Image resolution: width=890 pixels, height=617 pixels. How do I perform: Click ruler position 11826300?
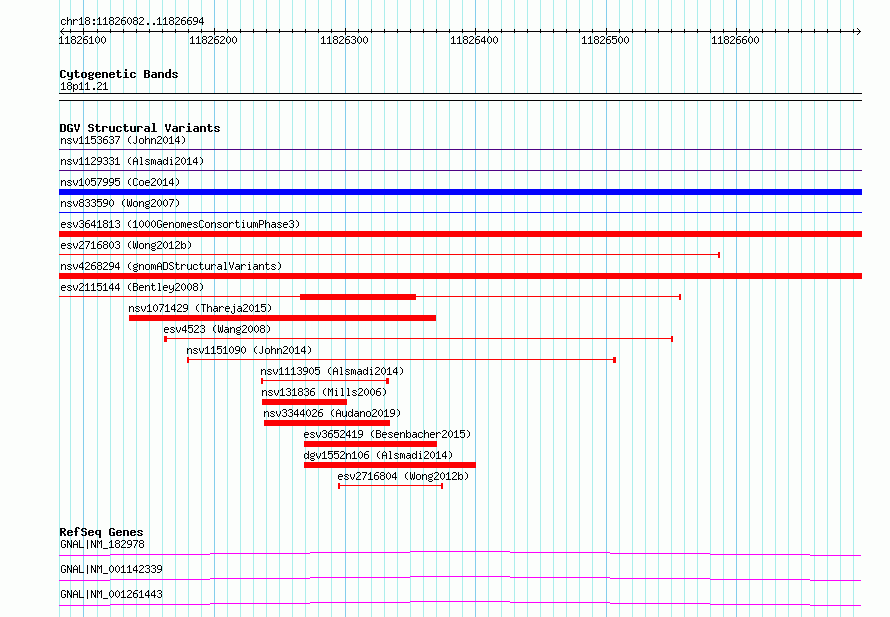[x=345, y=40]
